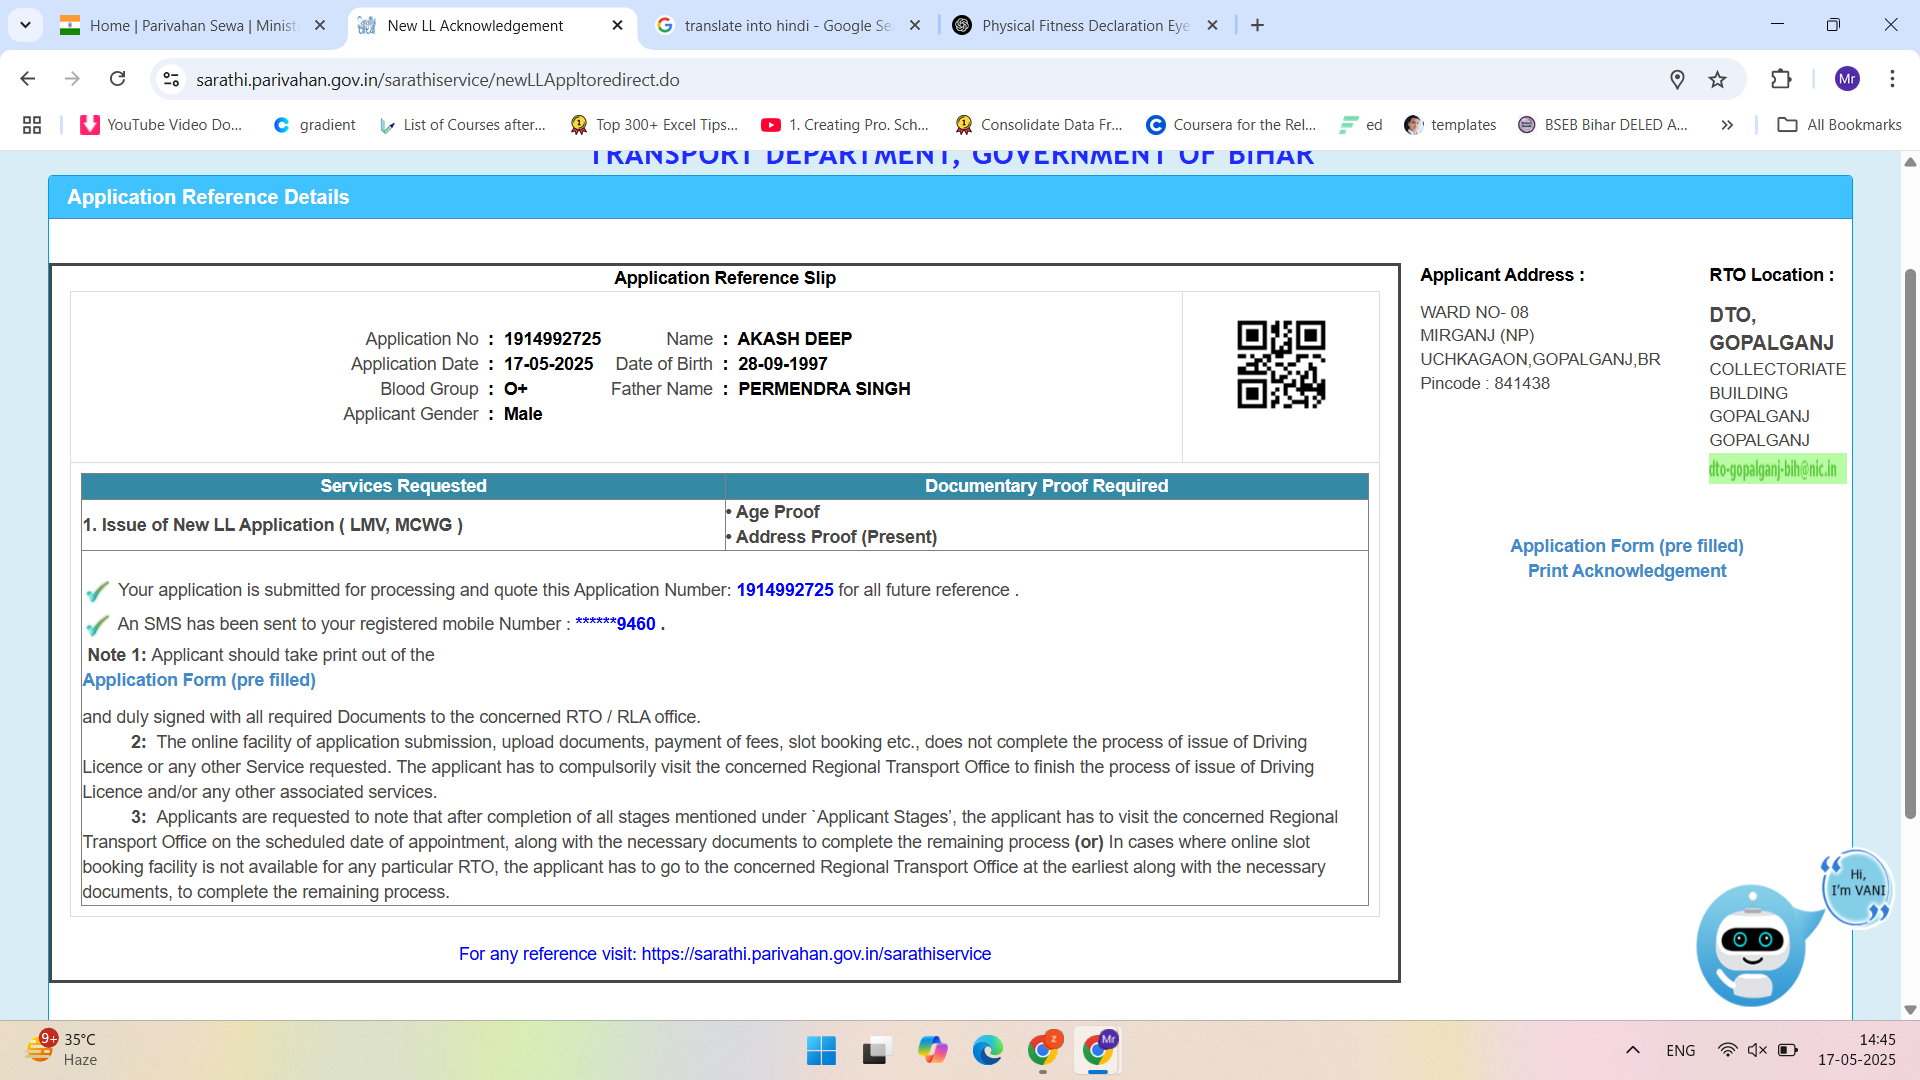1920x1080 pixels.
Task: Click Print Acknowledgement link
Action: pyautogui.click(x=1626, y=571)
